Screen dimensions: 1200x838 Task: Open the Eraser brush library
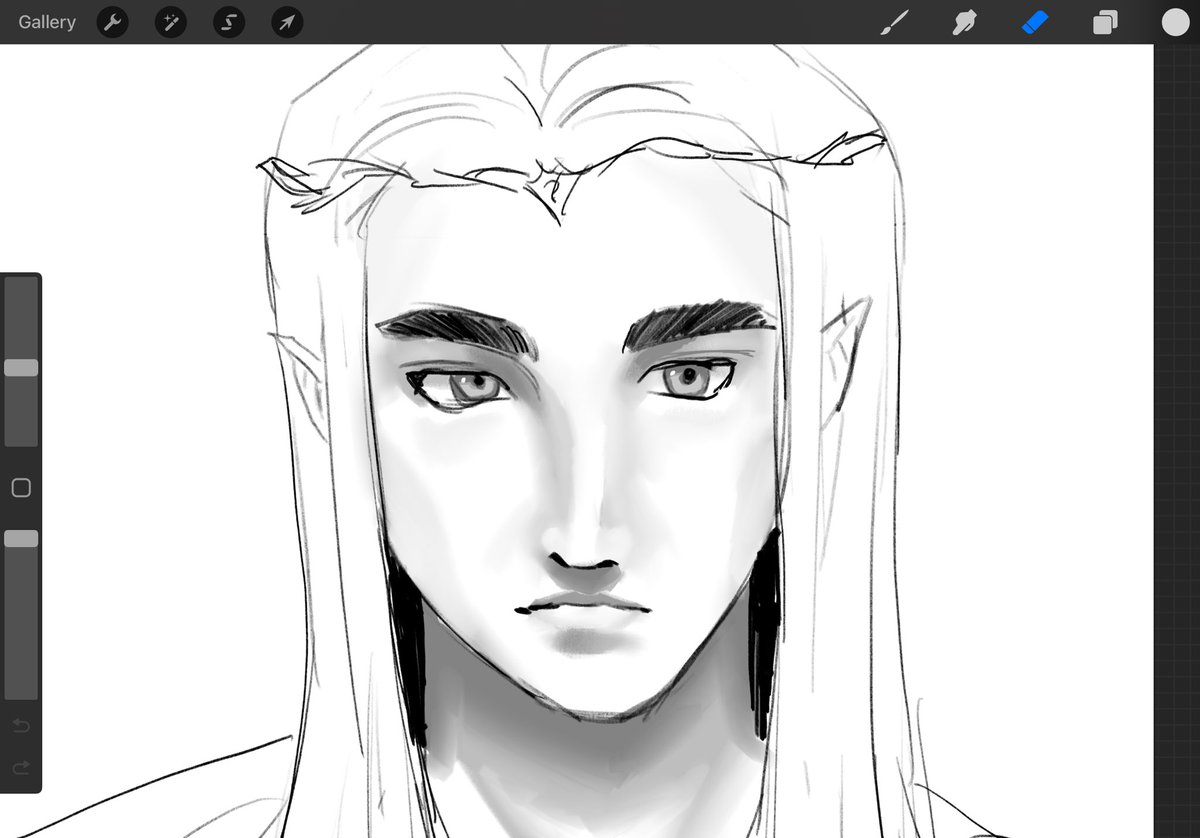point(1035,21)
